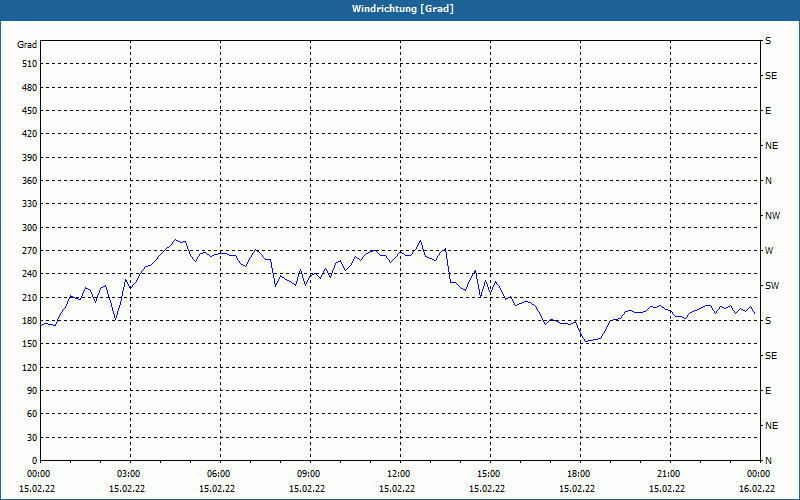
Task: Click the 12:00 time label
Action: 398,474
